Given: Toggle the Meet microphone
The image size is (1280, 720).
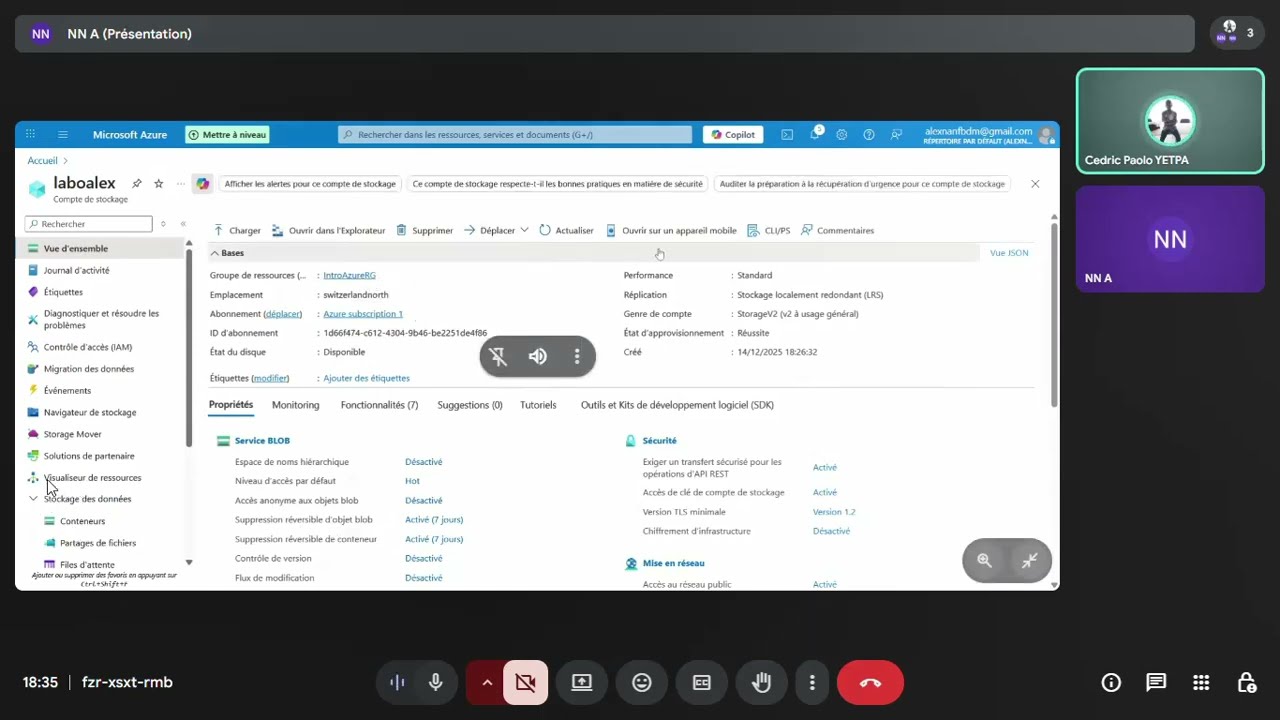Looking at the screenshot, I should click(435, 682).
